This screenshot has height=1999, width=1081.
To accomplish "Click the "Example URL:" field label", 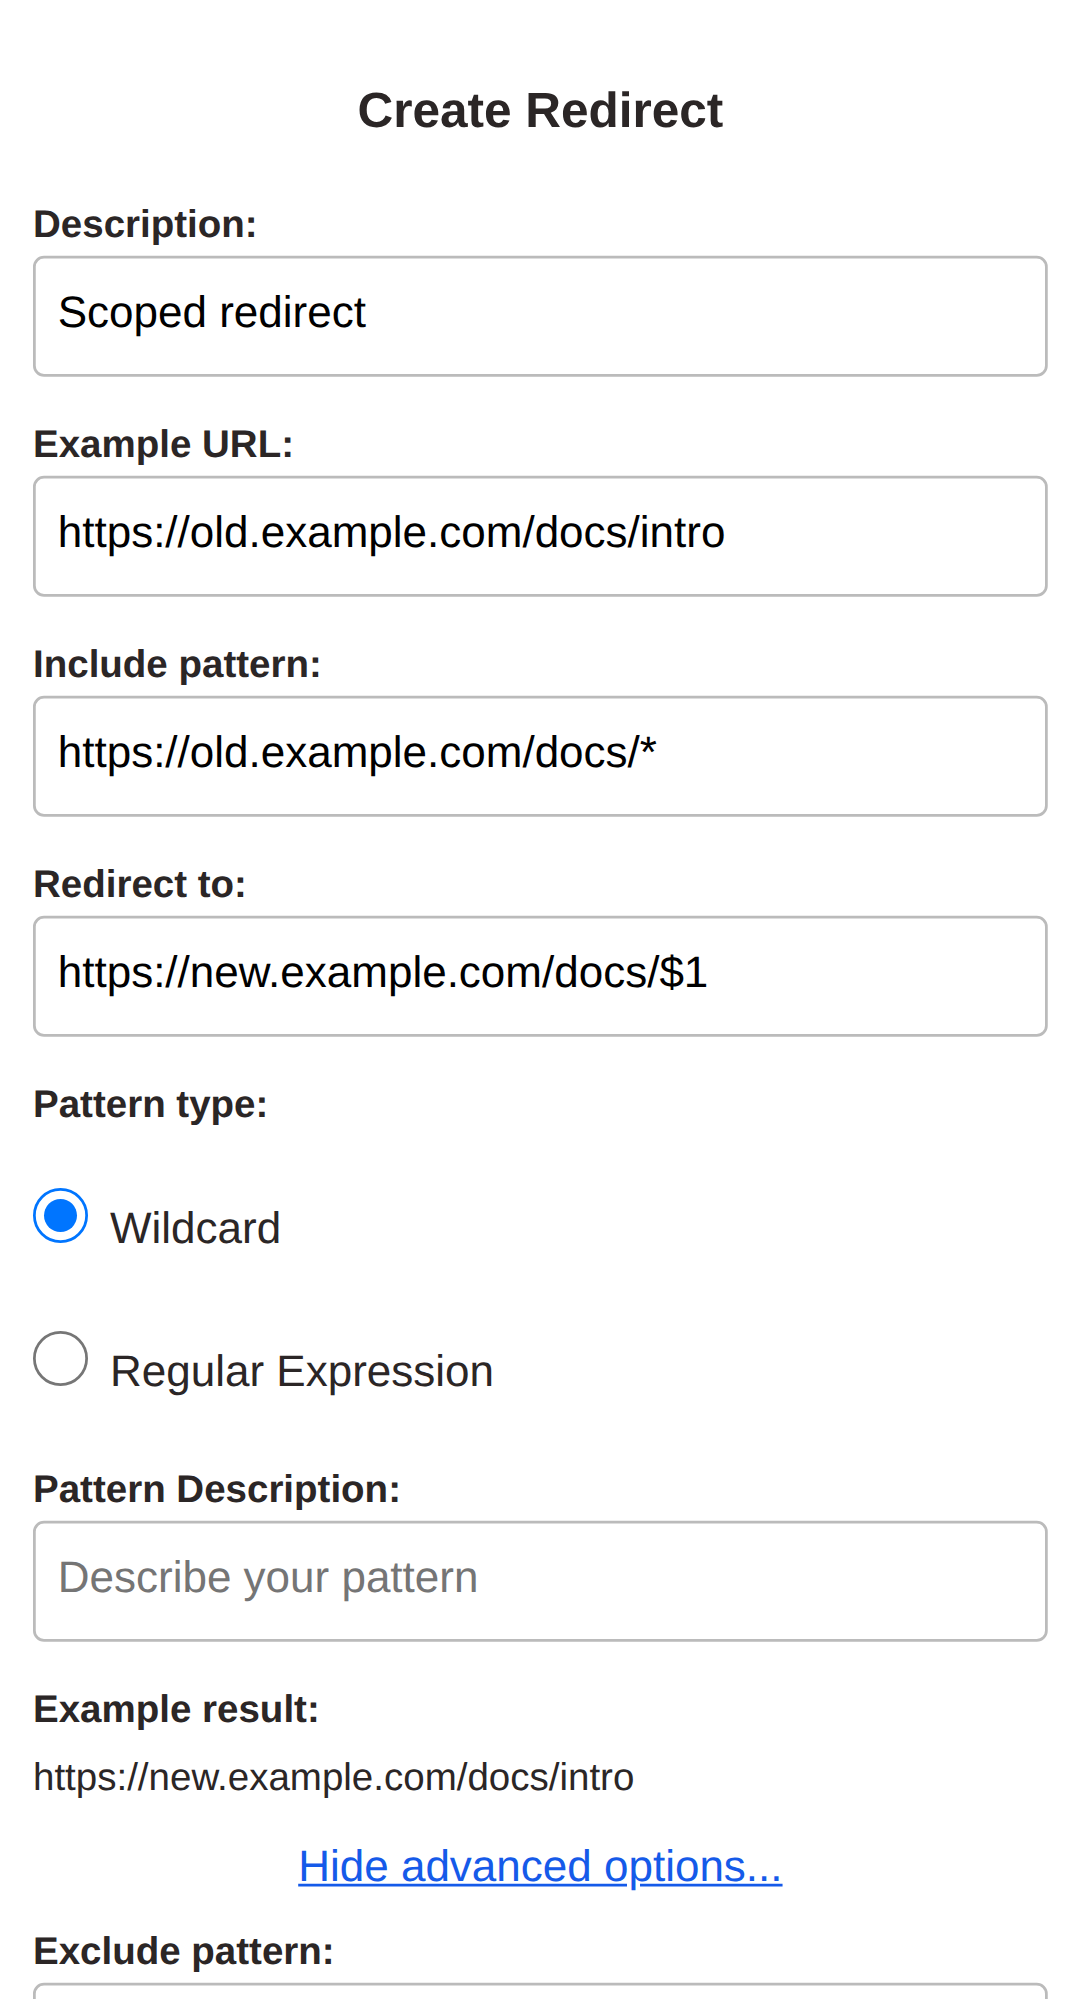I will [163, 444].
